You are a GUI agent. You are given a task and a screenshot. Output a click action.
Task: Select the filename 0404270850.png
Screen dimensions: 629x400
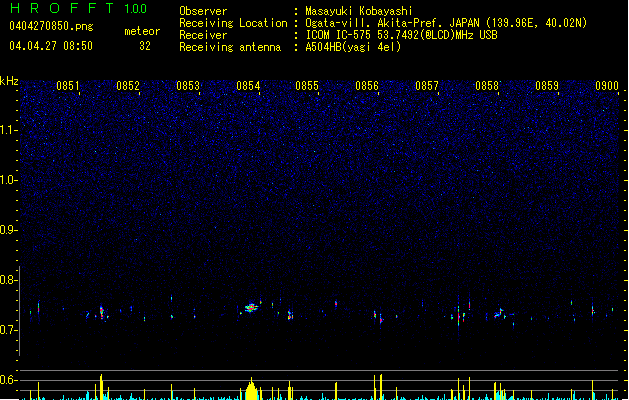[51, 26]
